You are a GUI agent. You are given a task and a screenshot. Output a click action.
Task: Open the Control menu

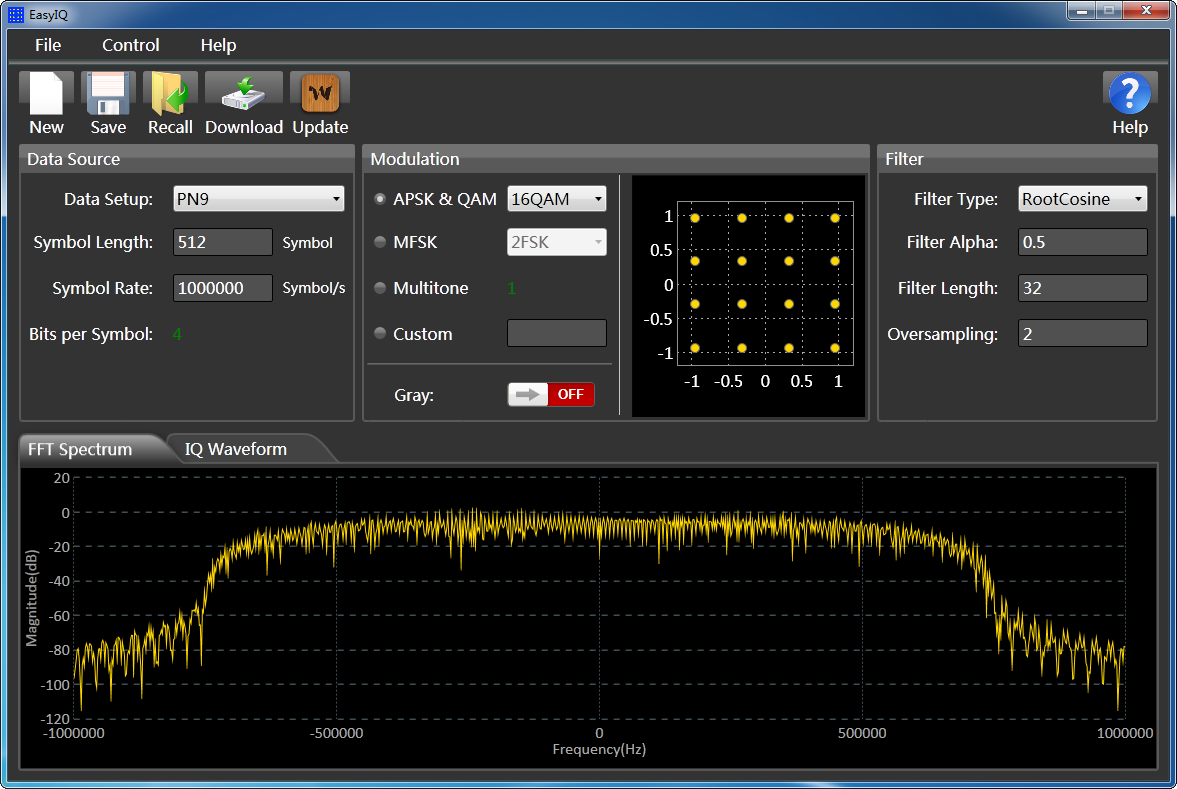pos(131,45)
